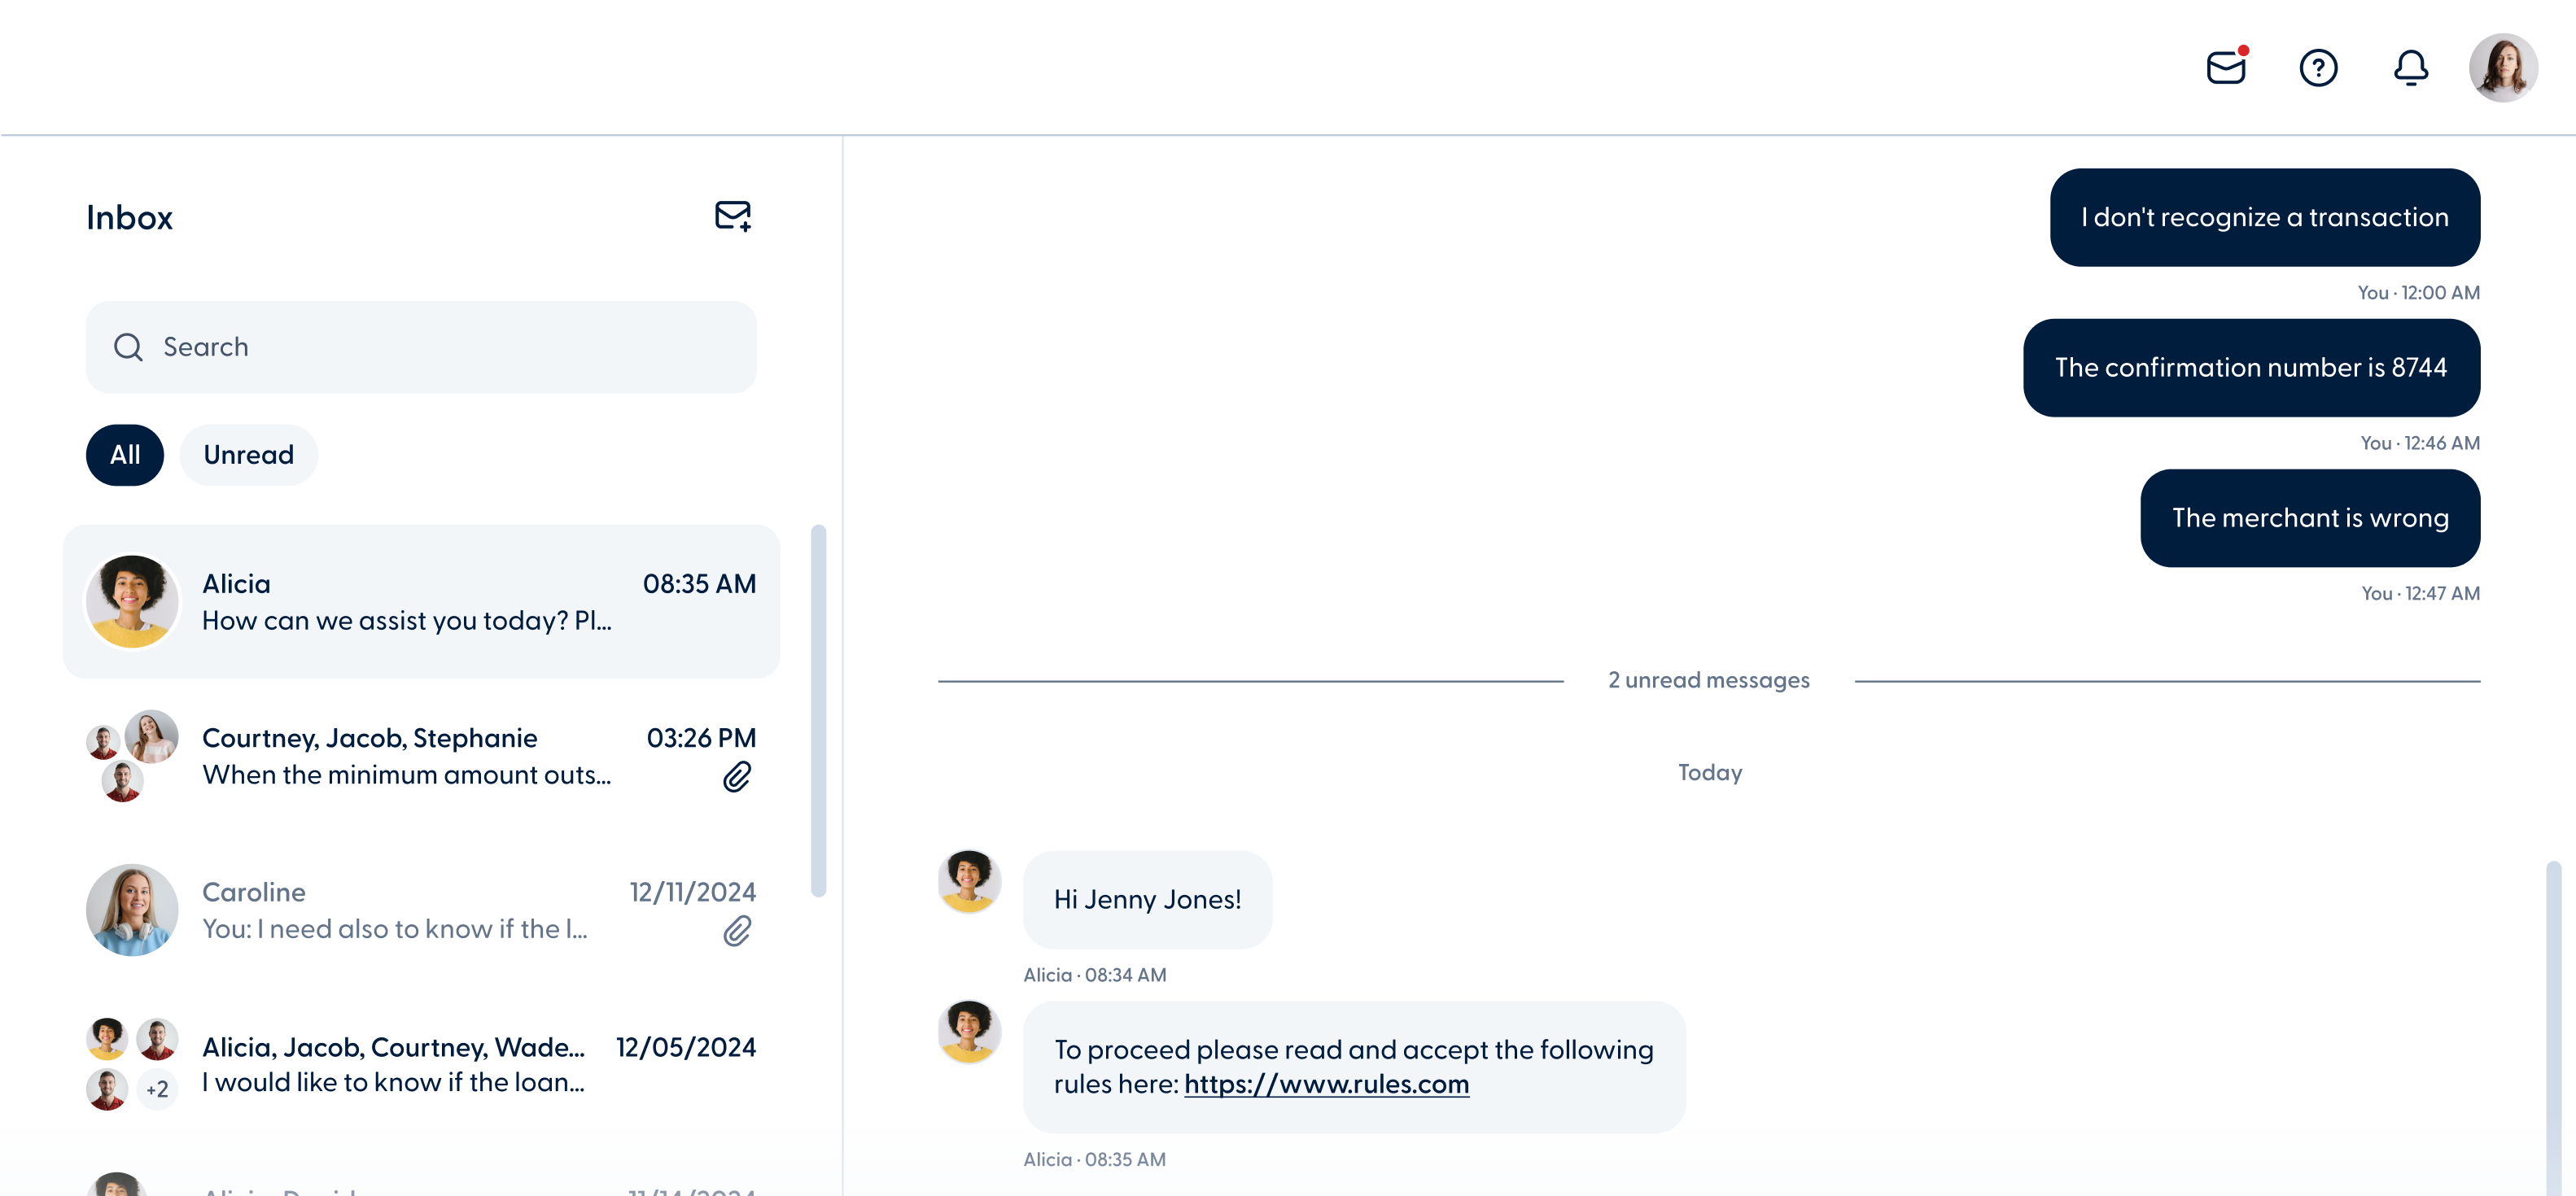Screen dimensions: 2576x1196
Task: Click the 'Hi Jenny Jones!' message bubble
Action: tap(1147, 899)
